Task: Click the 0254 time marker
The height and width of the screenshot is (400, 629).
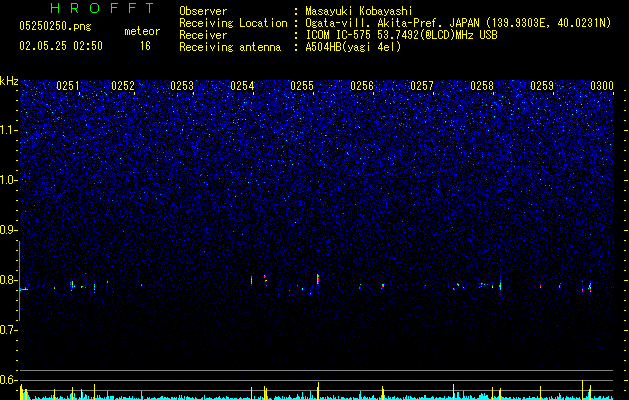Action: click(242, 86)
